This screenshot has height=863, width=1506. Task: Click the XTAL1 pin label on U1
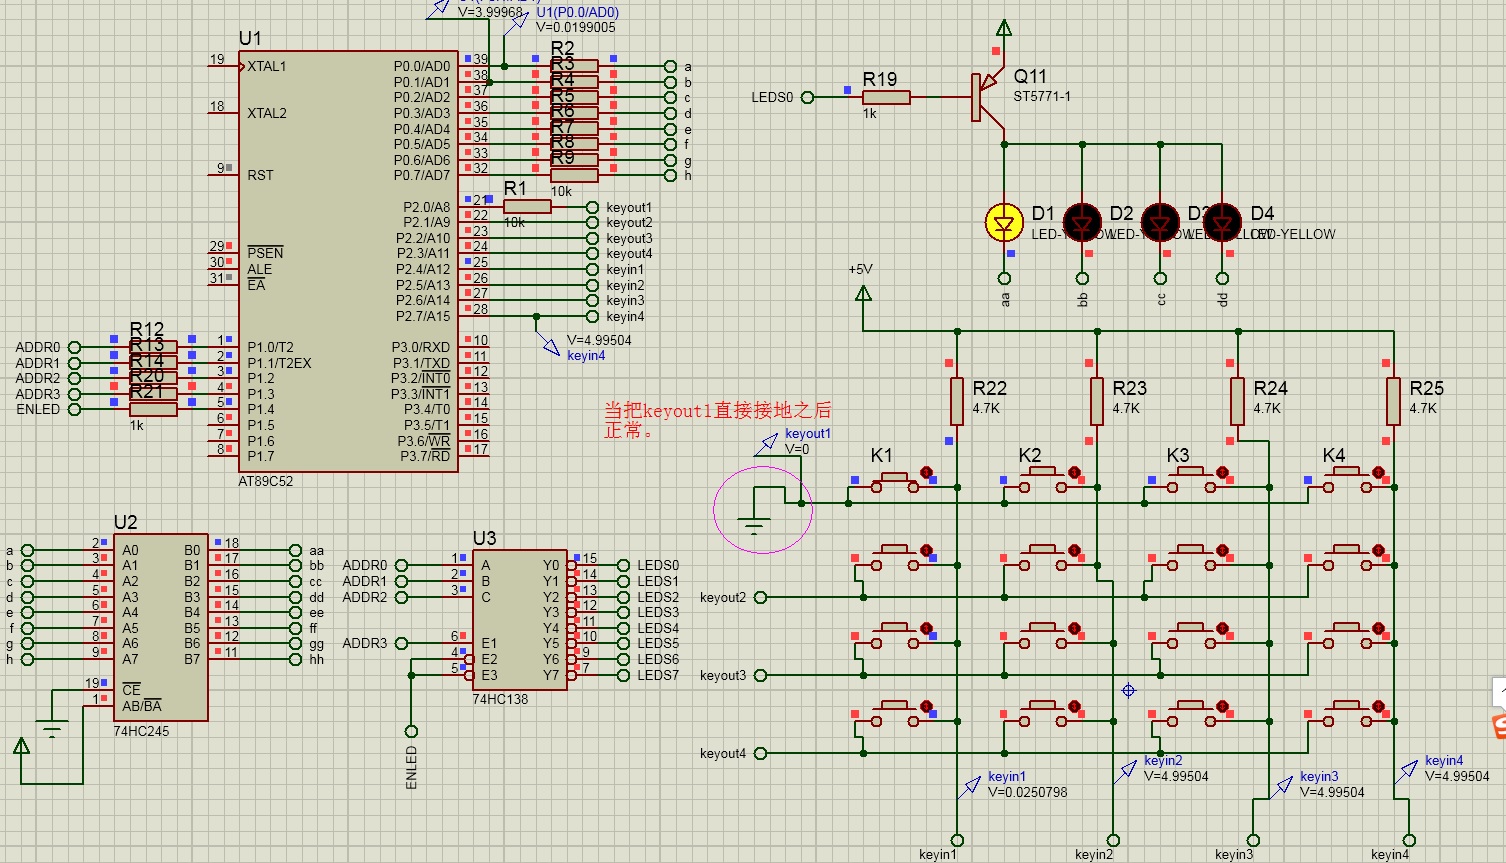tap(267, 66)
